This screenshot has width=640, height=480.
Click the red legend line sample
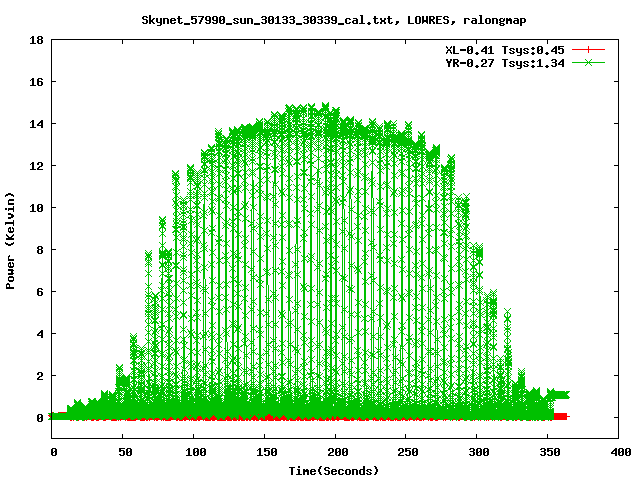588,50
